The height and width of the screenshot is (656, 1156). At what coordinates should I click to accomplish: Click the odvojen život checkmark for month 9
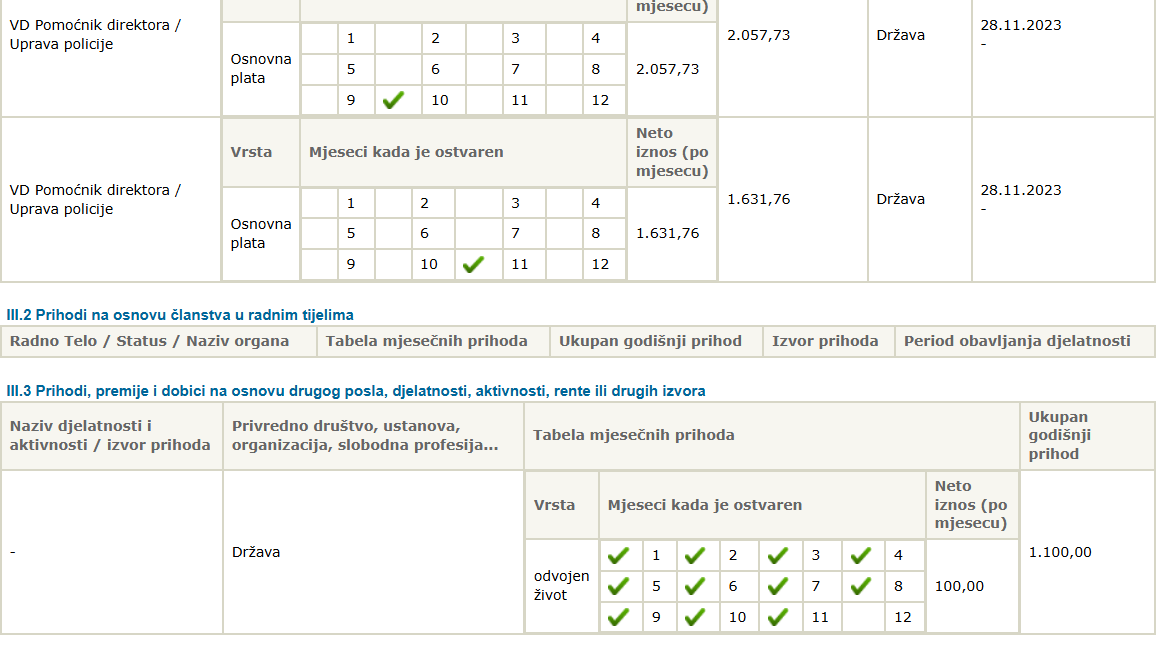pos(619,617)
